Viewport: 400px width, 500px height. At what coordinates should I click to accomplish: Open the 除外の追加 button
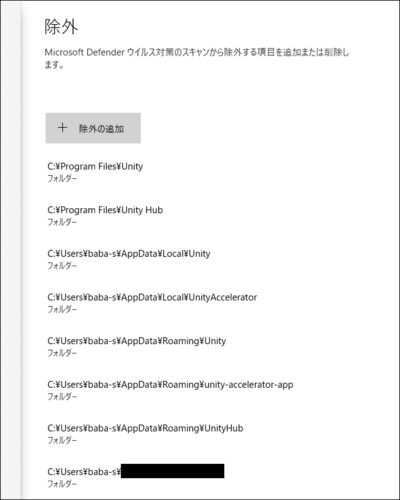(93, 128)
